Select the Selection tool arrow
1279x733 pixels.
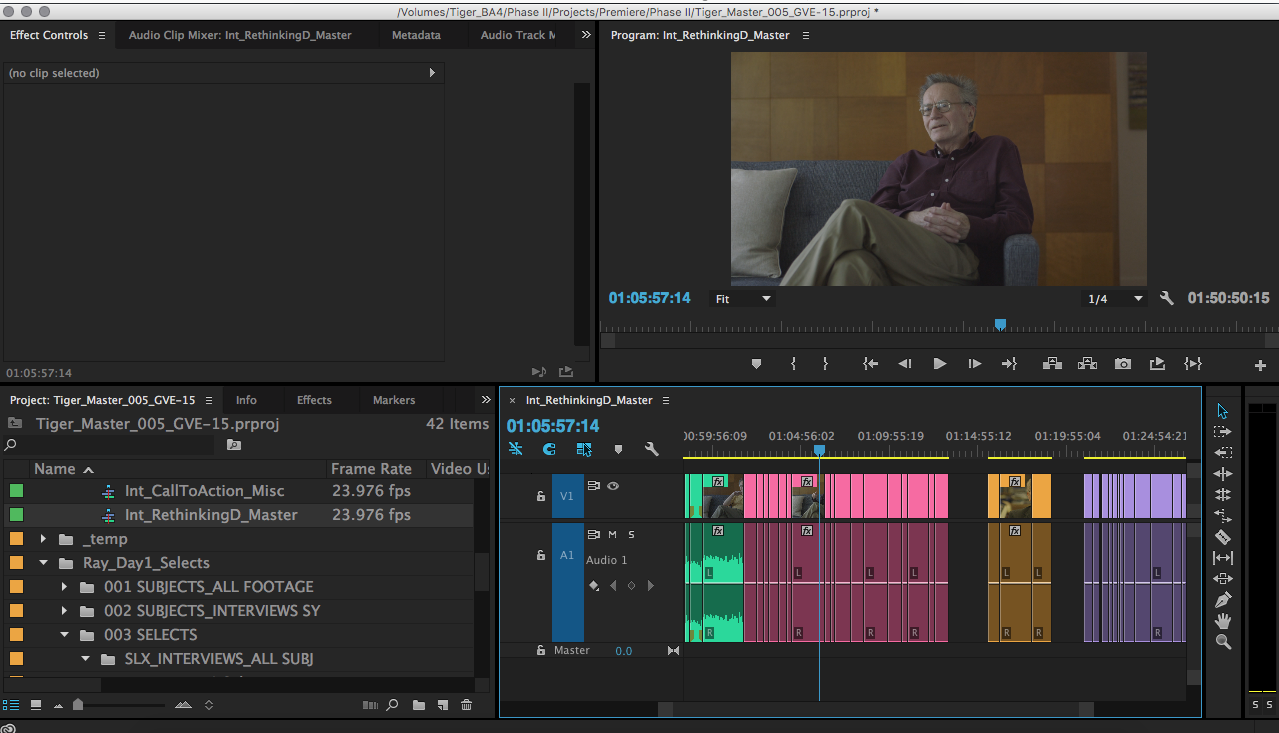coord(1222,411)
